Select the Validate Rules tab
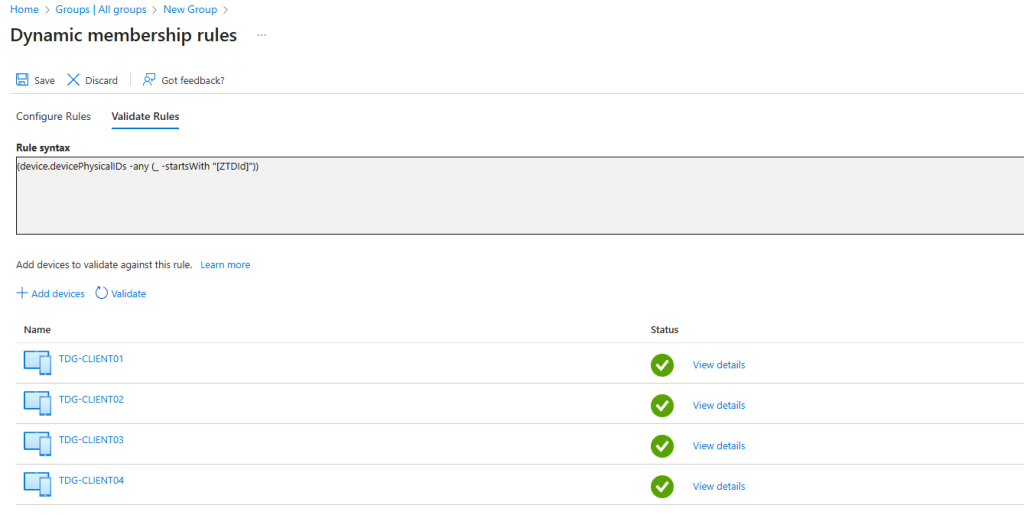The height and width of the screenshot is (515, 1024). point(145,117)
